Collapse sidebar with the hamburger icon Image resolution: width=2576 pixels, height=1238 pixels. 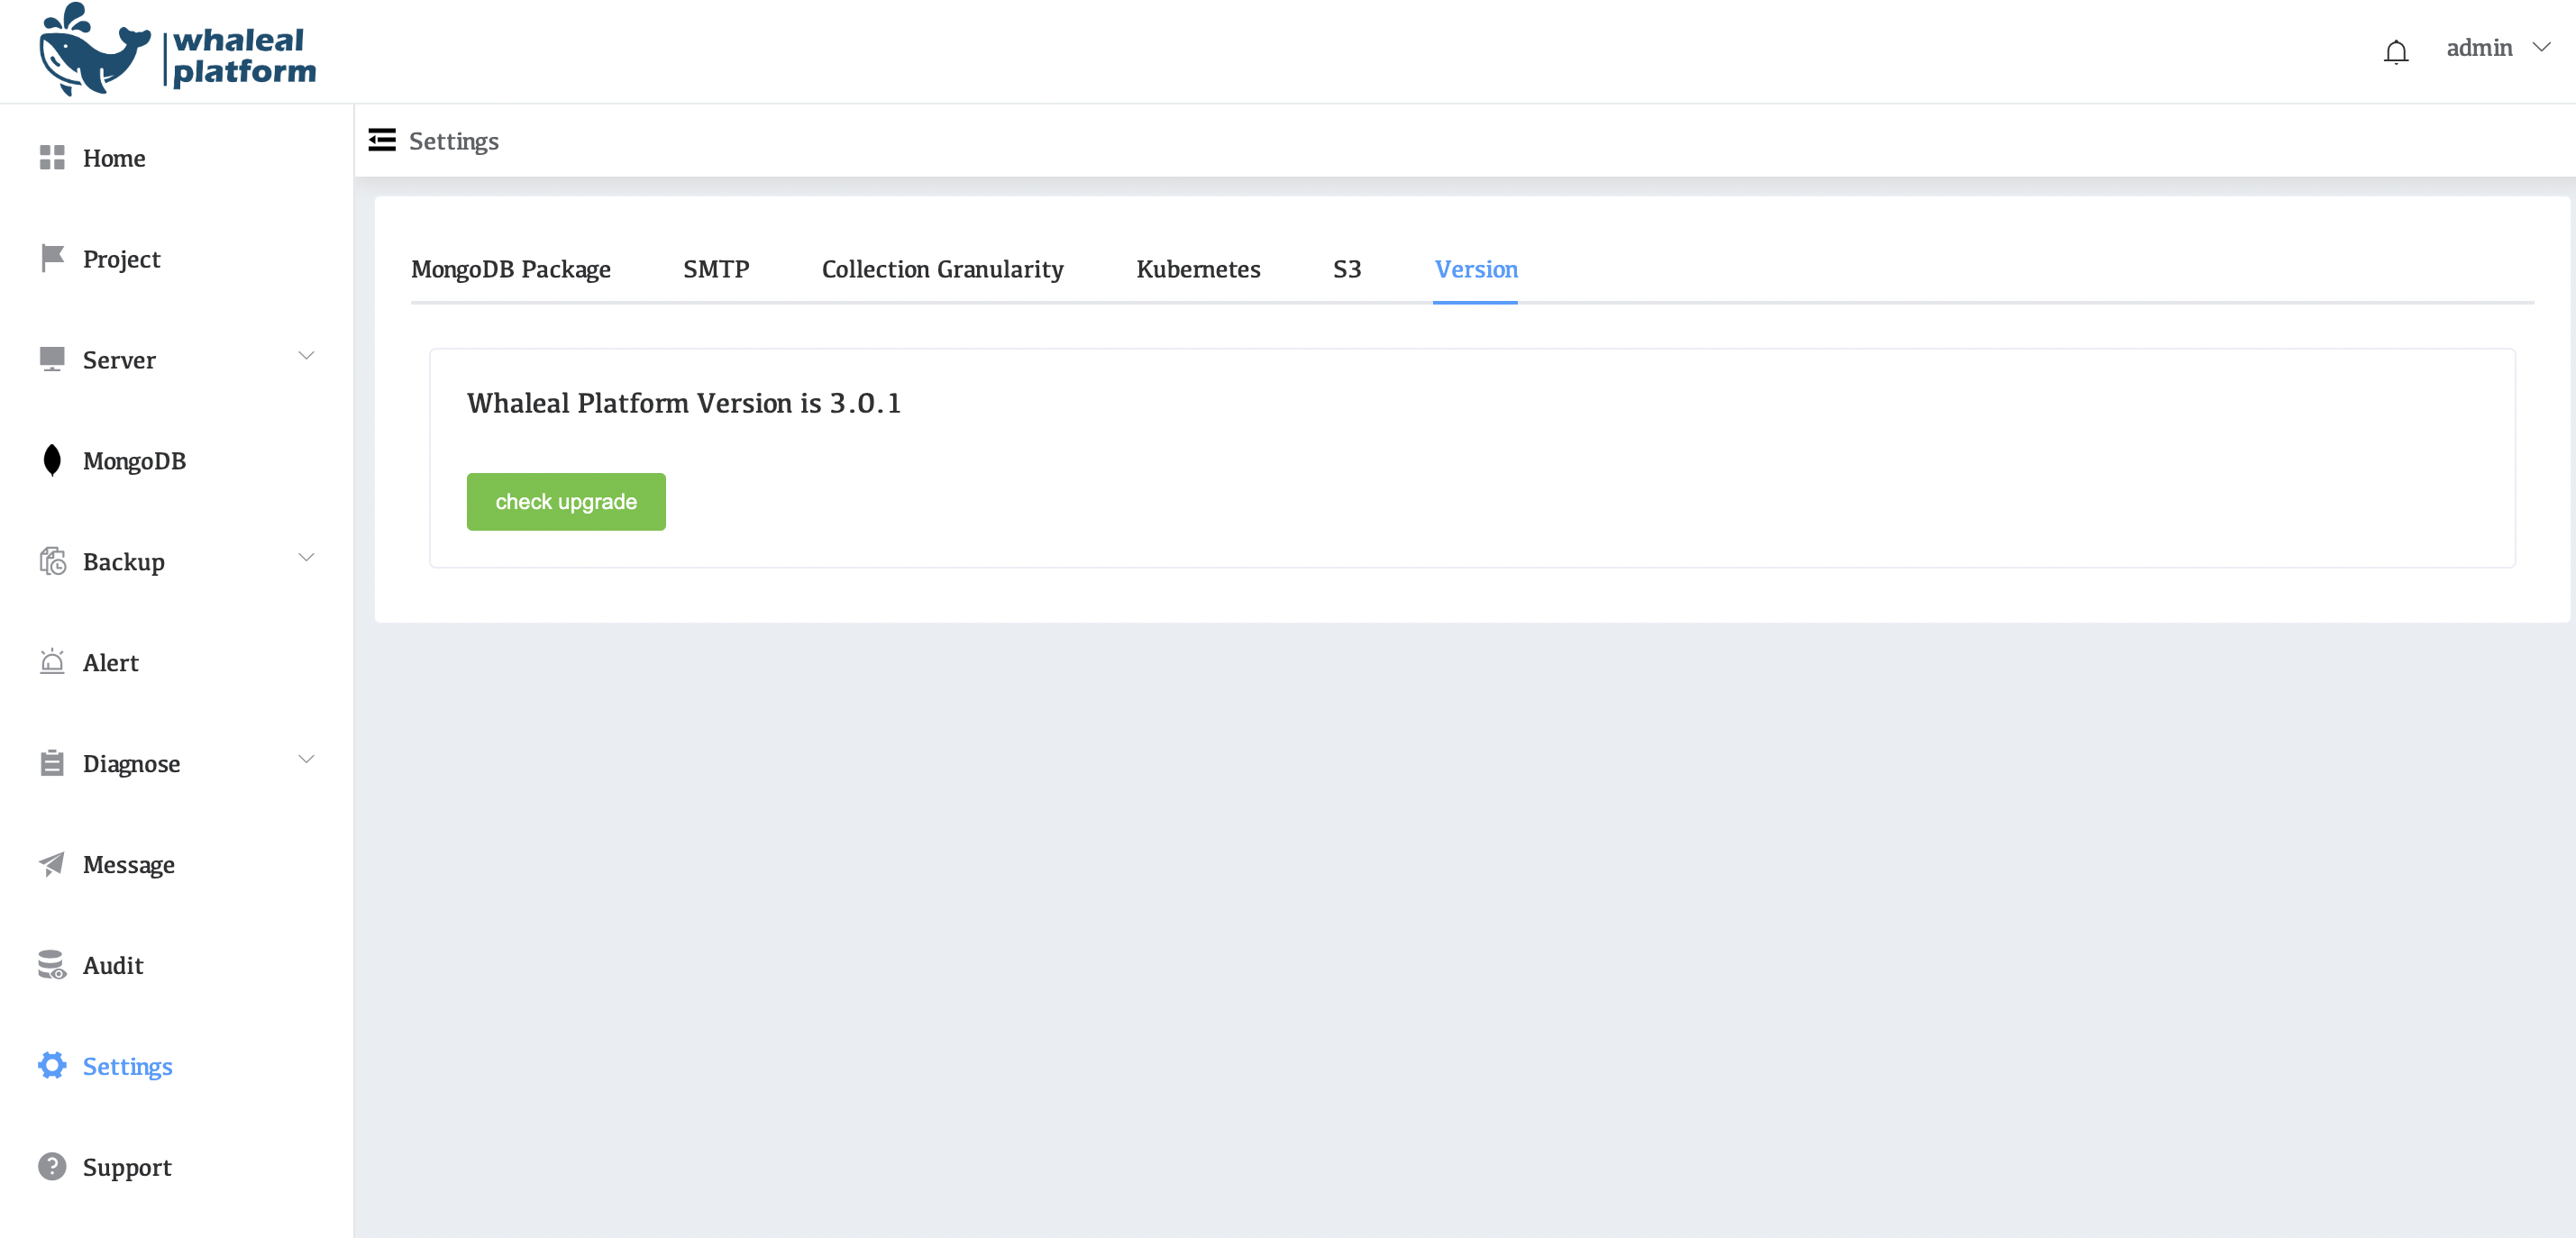382,140
